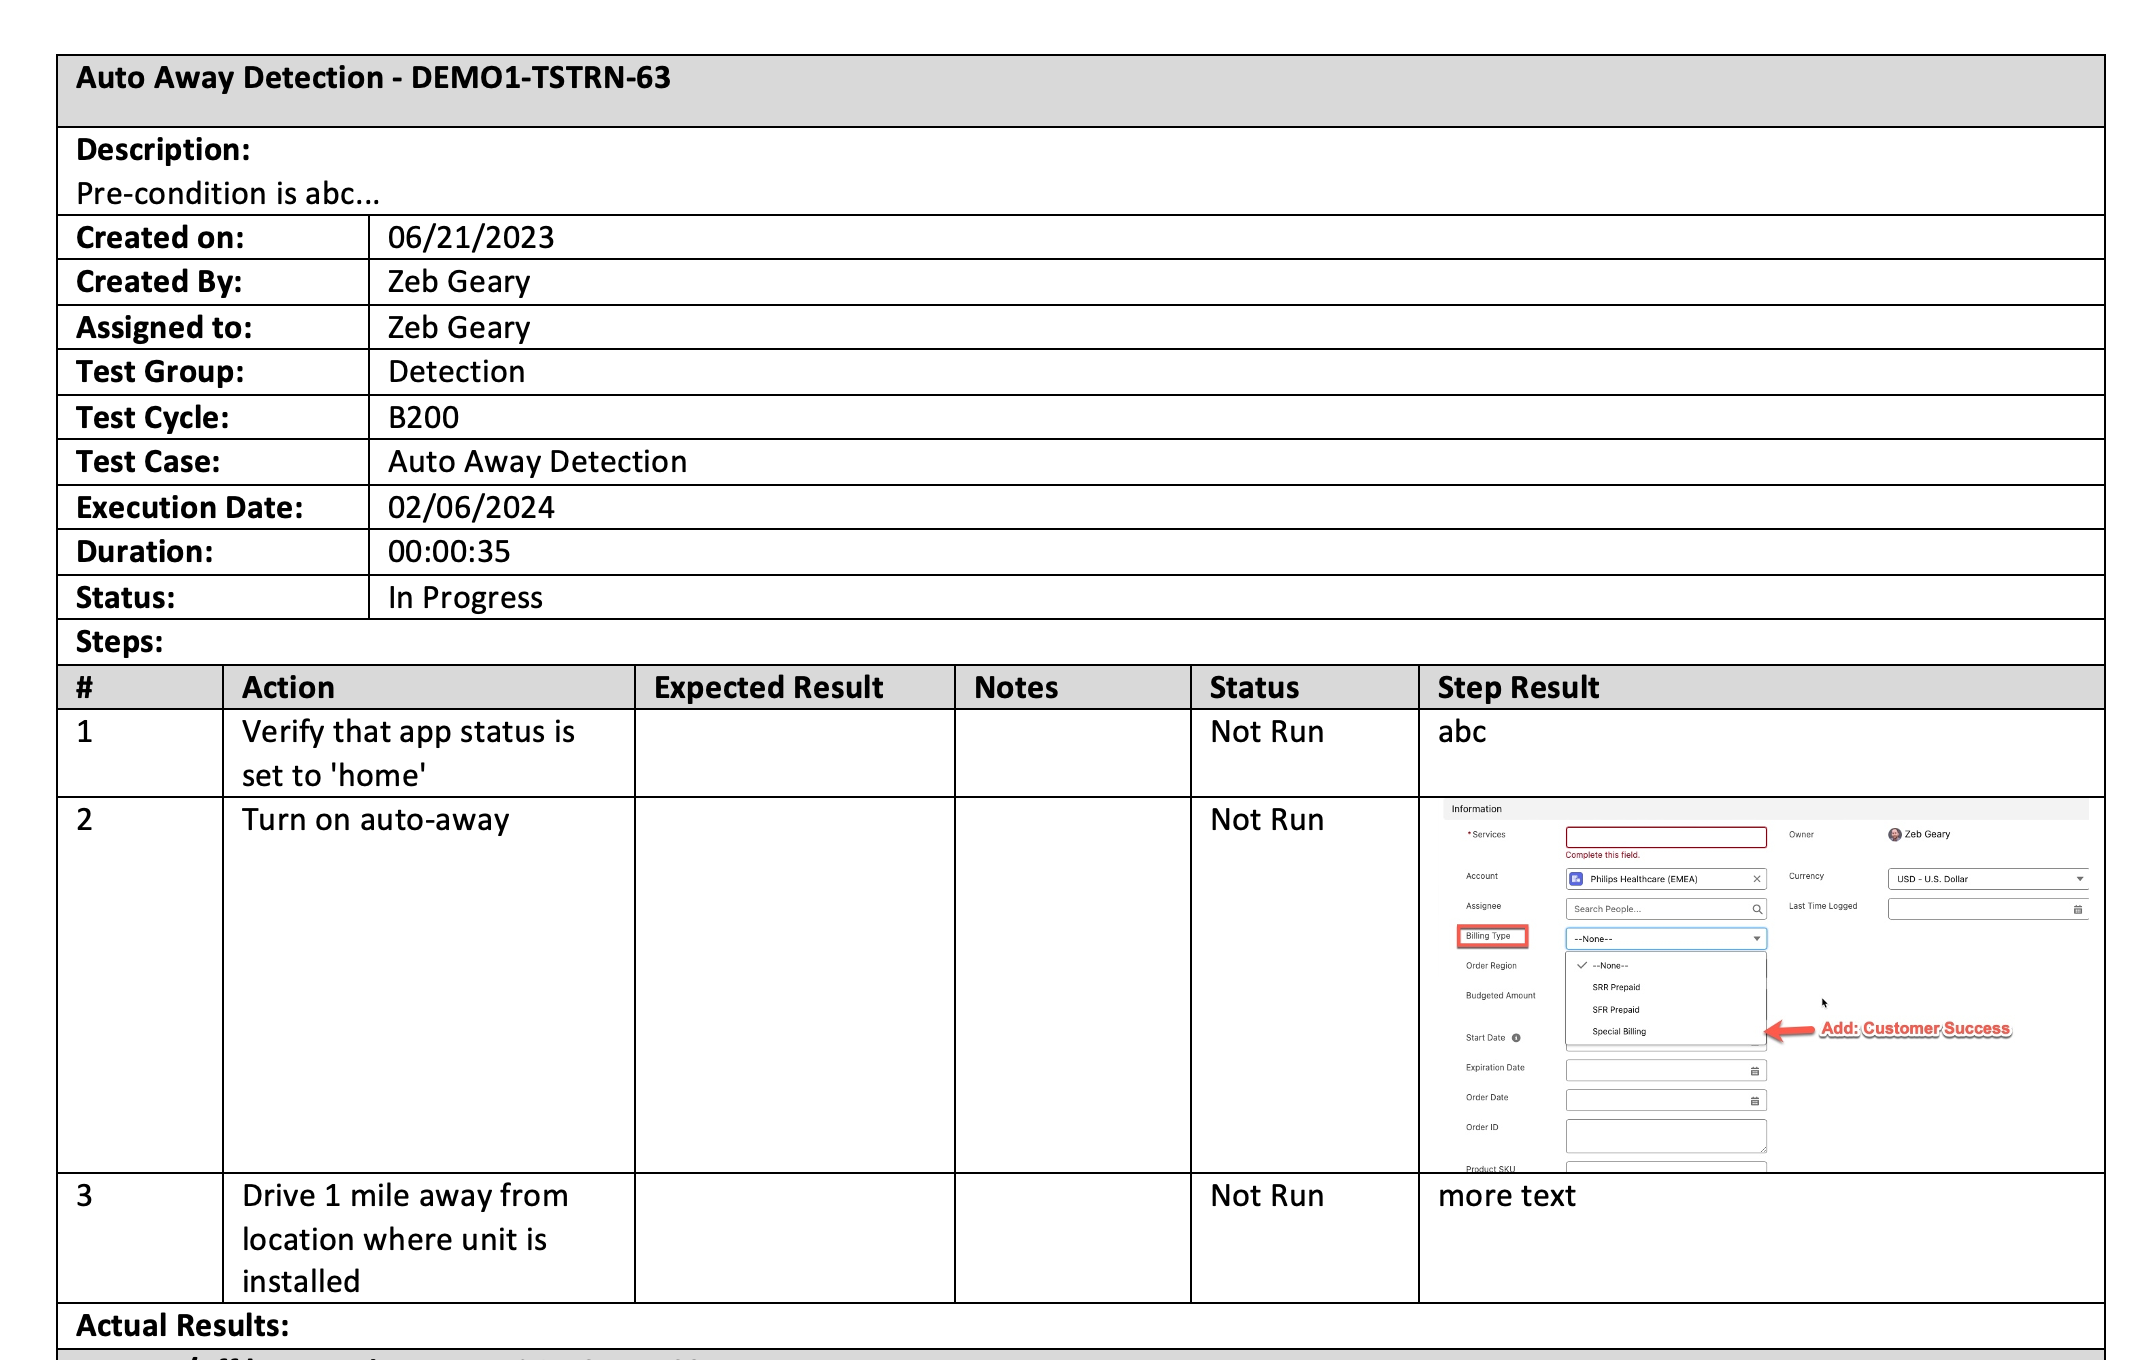Click the 'Action' column header
2130x1360 pixels.
[x=289, y=688]
